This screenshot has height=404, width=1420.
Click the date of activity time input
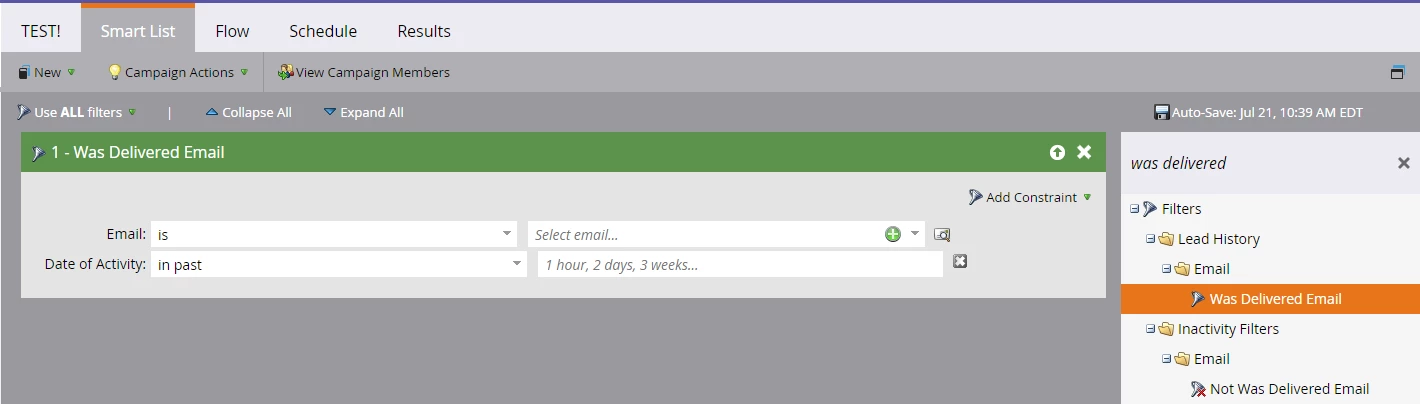(x=740, y=264)
